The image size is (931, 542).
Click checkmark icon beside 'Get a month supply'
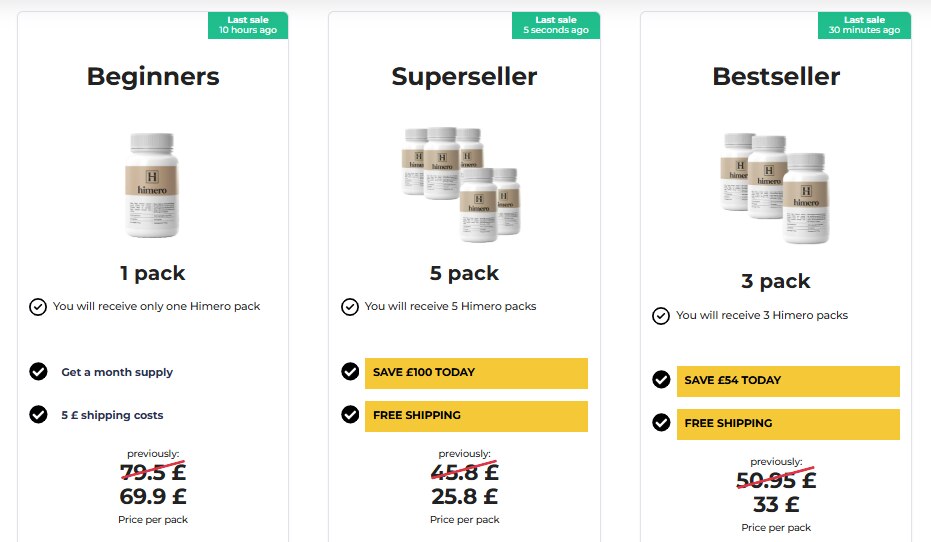coord(38,372)
